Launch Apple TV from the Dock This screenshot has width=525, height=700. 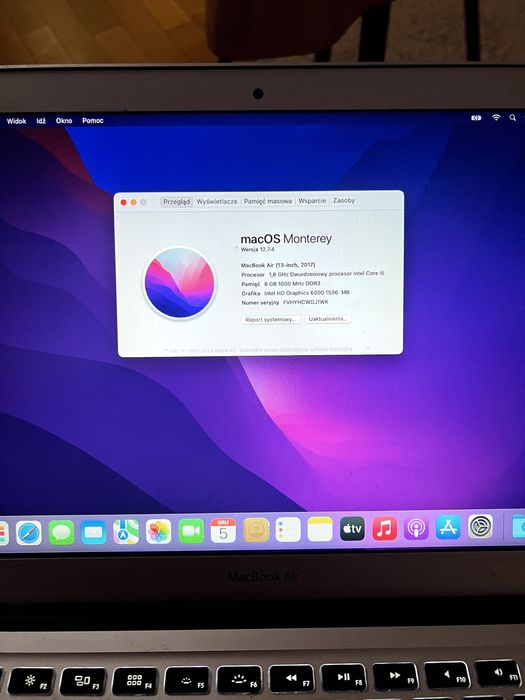(352, 529)
